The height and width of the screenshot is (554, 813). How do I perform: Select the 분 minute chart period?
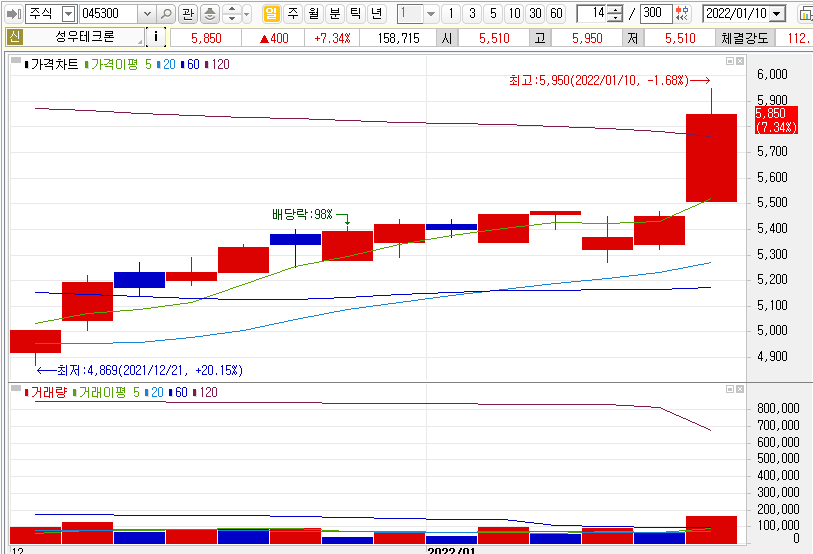[335, 13]
